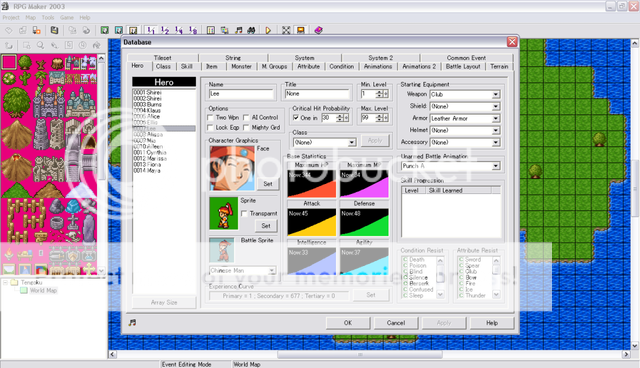
Task: Set map zoom to 1/2 scale
Action: tap(165, 30)
